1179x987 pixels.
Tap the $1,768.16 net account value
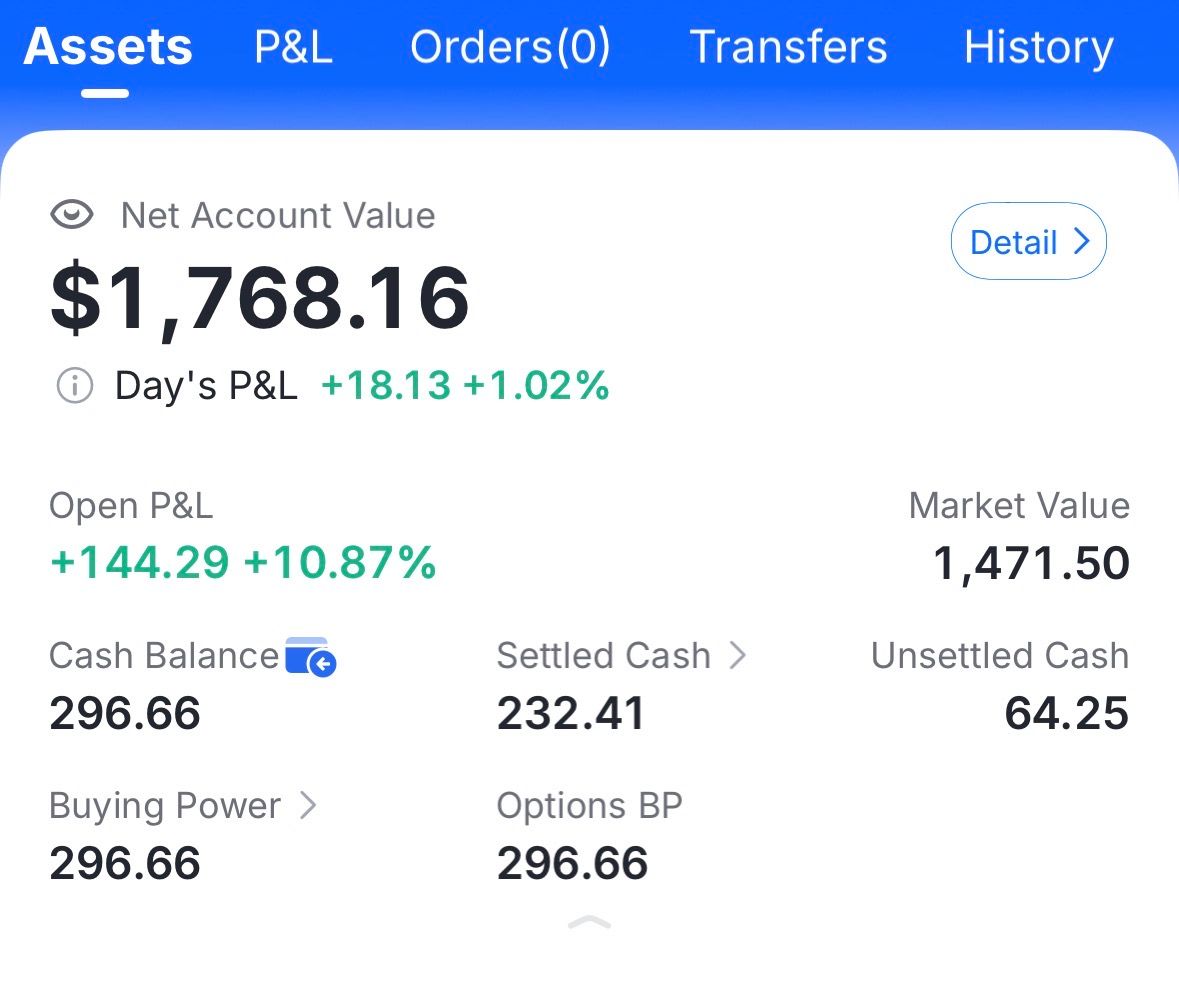(x=260, y=299)
